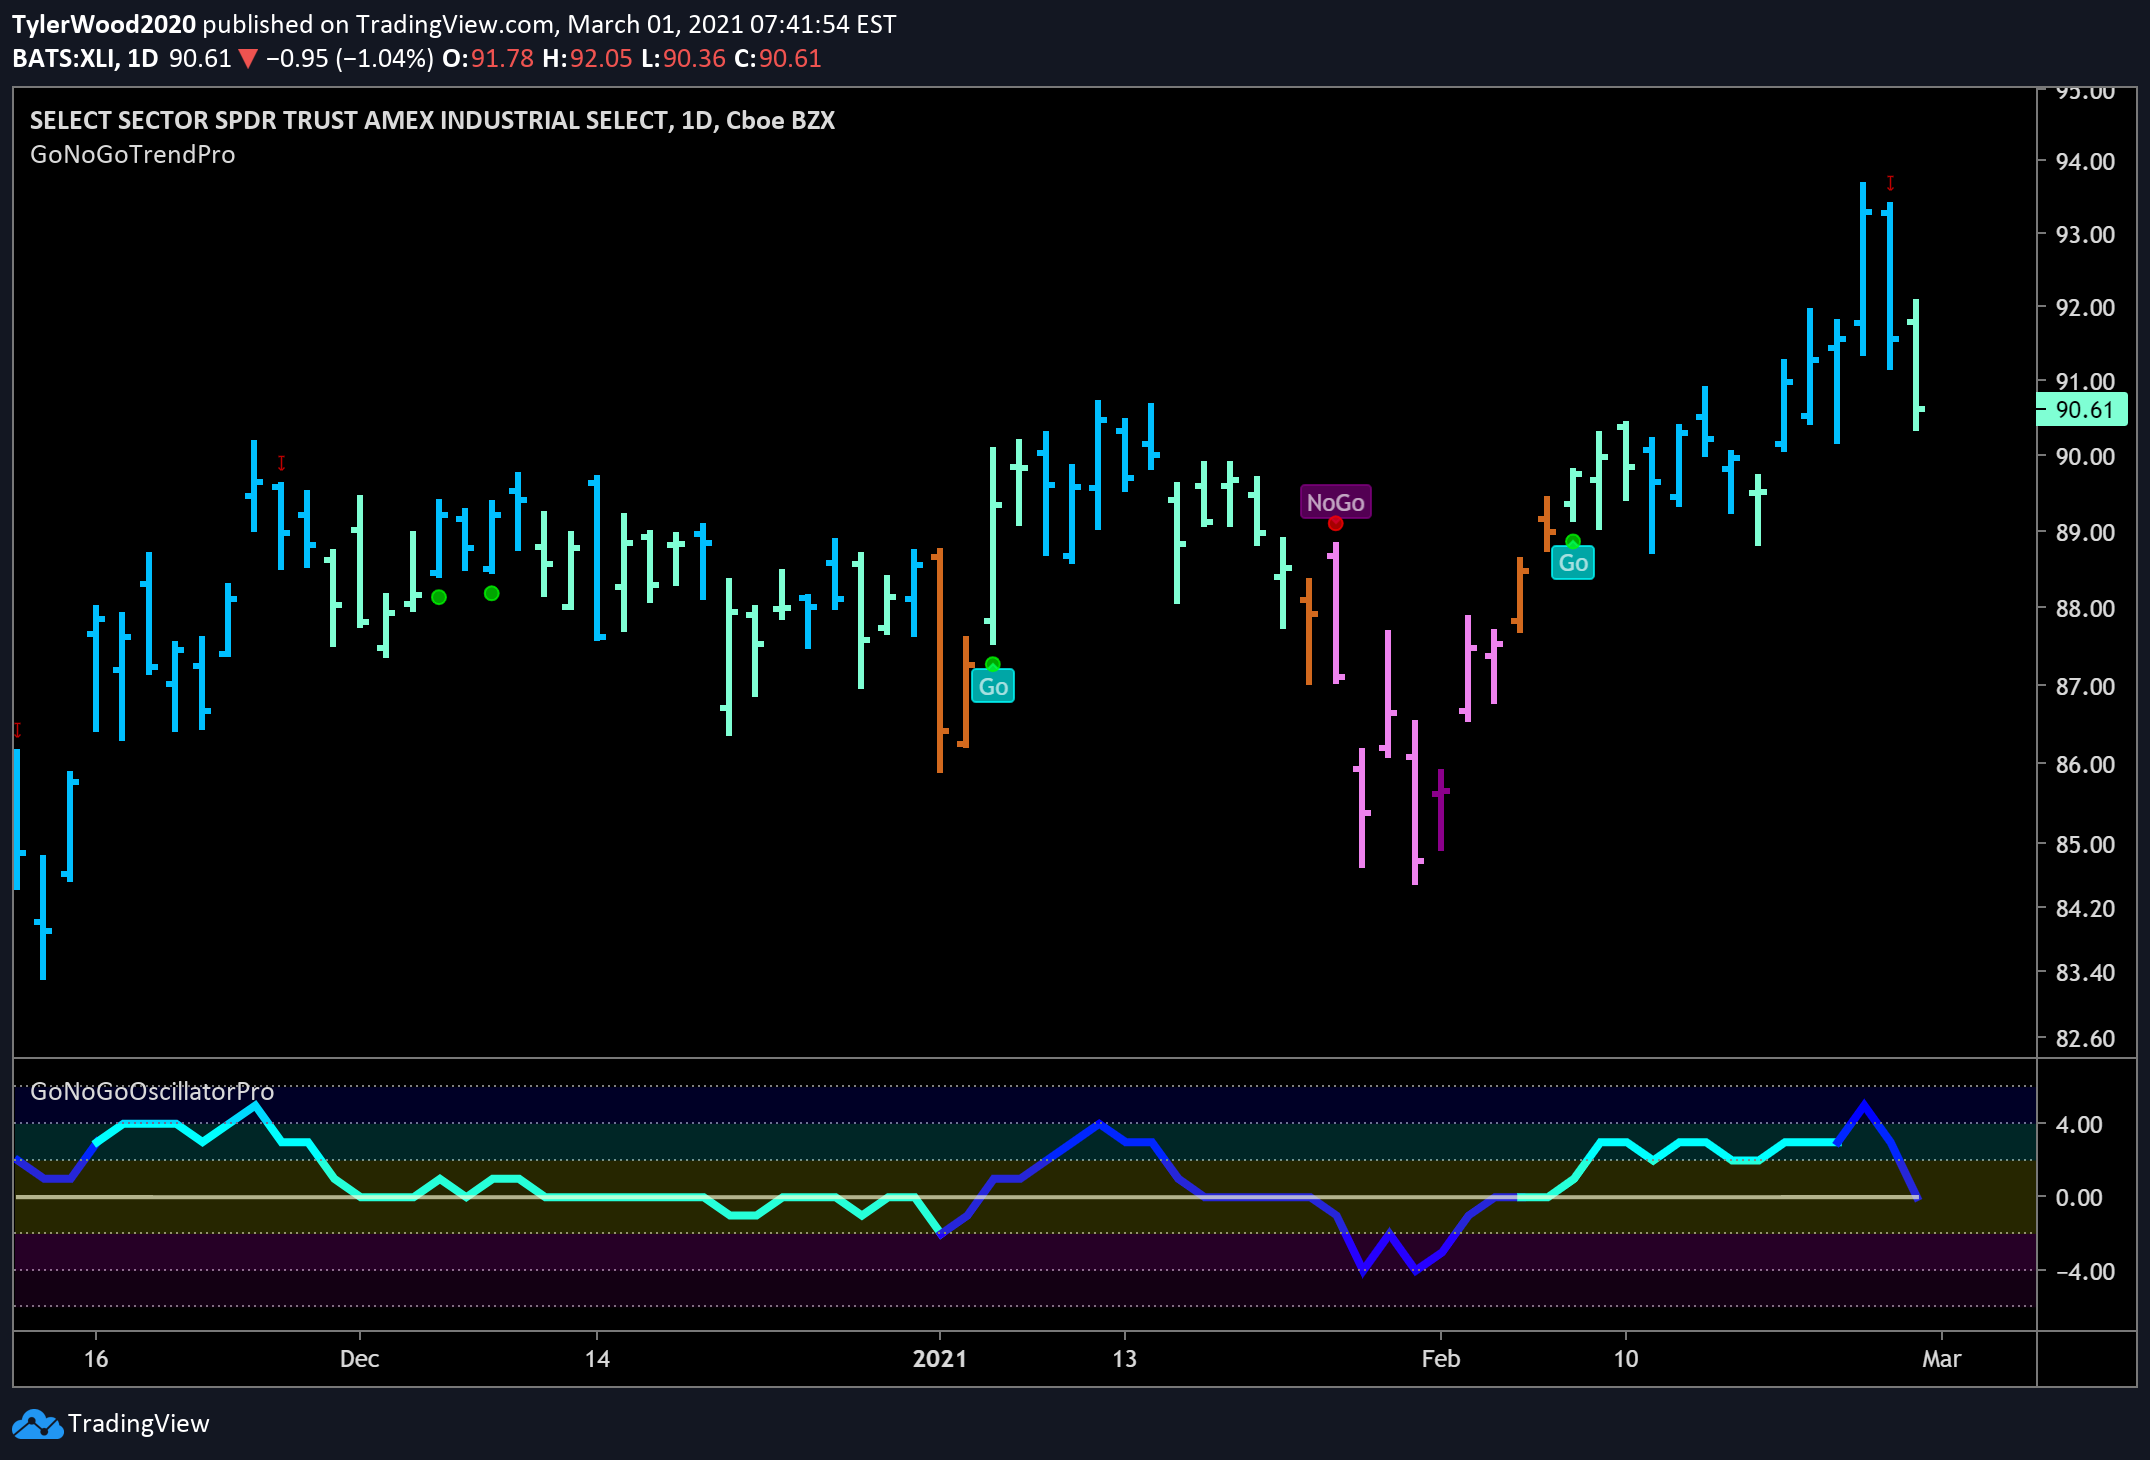Click the oscillator 4.00 axis label
The image size is (2150, 1460).
[2079, 1124]
